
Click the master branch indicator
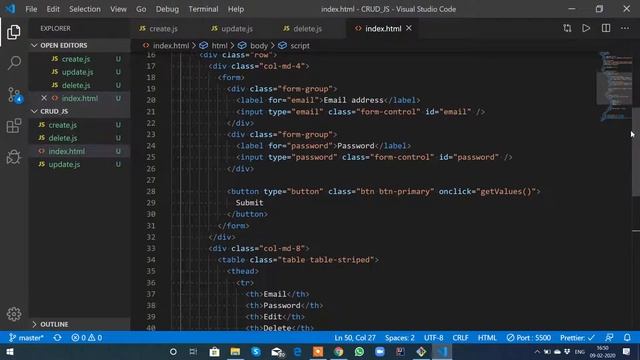pyautogui.click(x=26, y=338)
